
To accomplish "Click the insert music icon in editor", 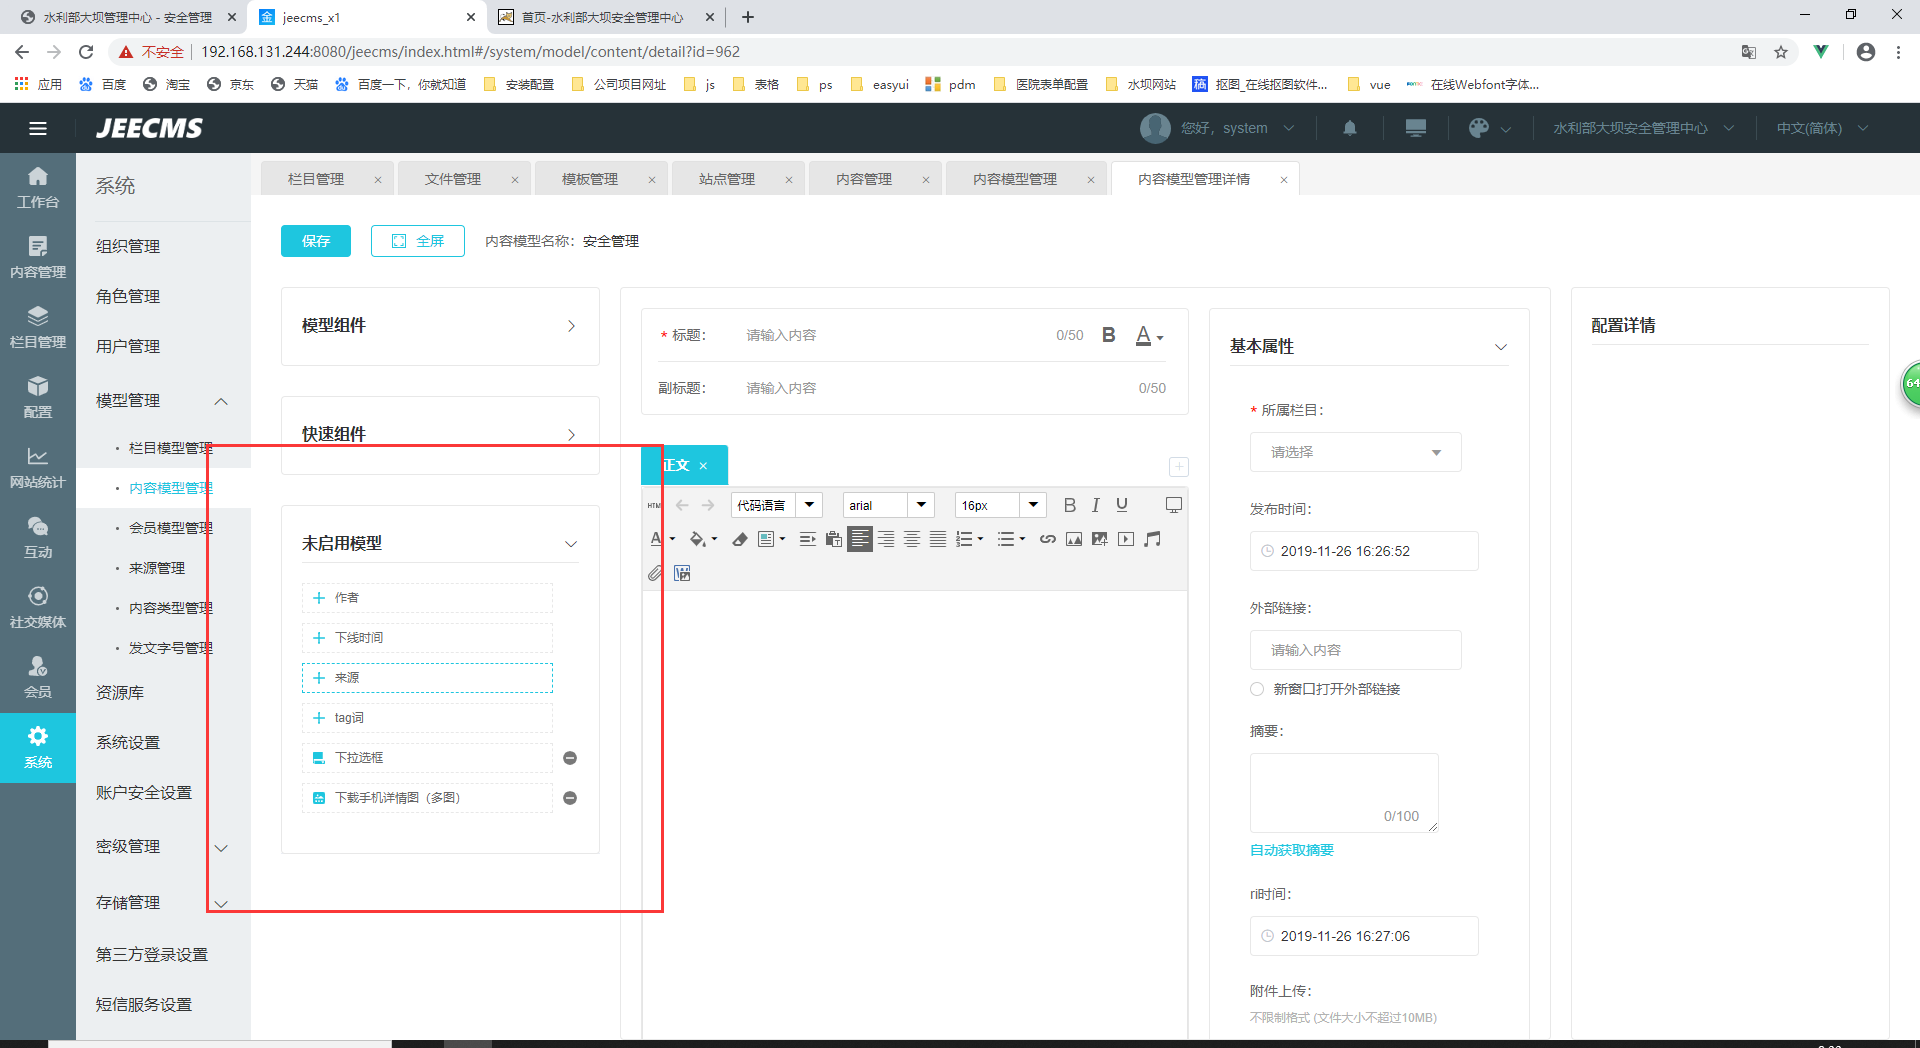I will 1152,539.
